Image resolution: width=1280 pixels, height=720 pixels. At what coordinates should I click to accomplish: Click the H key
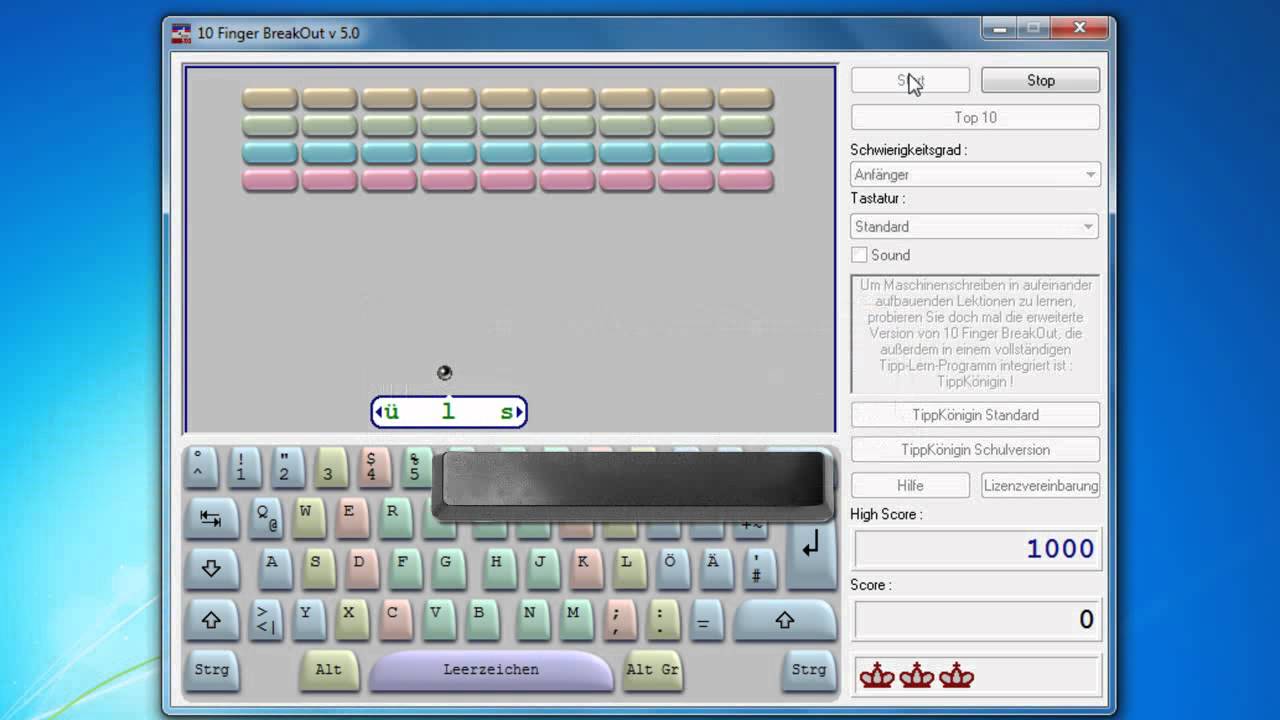click(498, 568)
